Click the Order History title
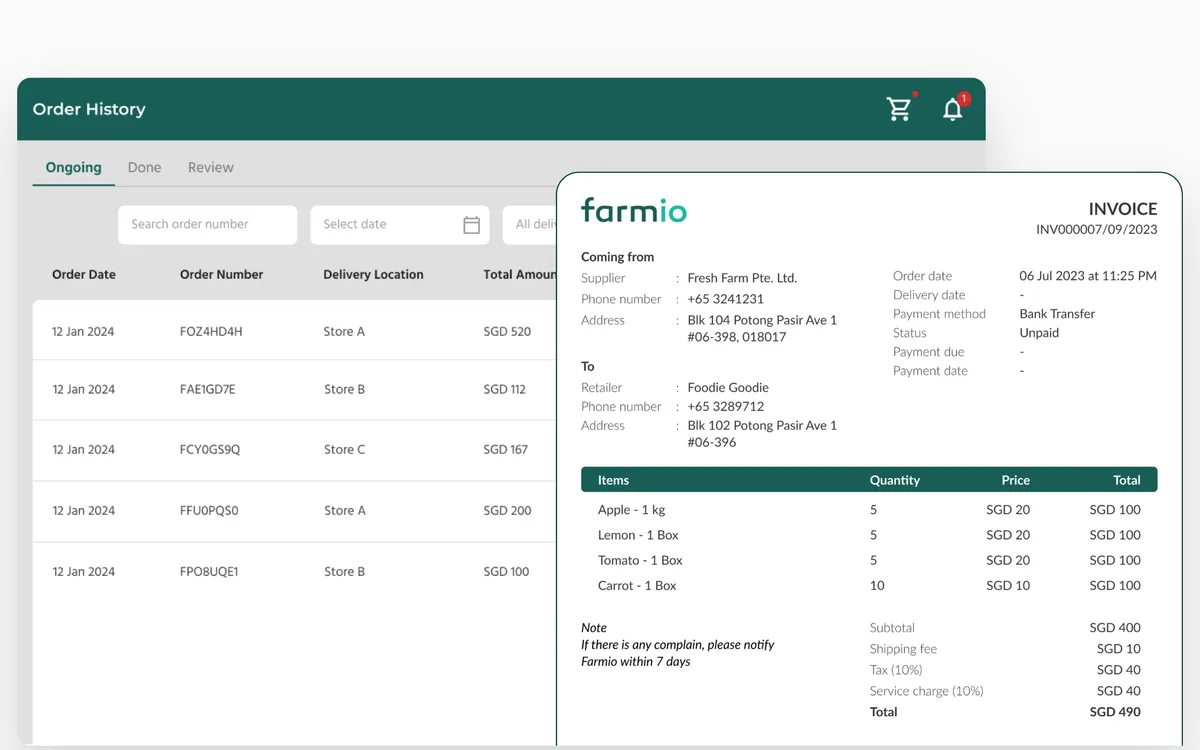The height and width of the screenshot is (750, 1200). pyautogui.click(x=89, y=109)
